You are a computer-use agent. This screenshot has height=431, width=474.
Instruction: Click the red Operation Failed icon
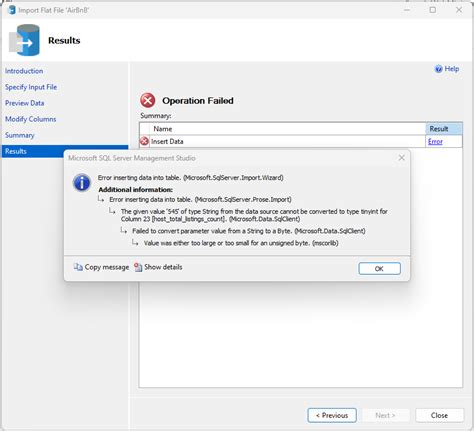tap(148, 100)
